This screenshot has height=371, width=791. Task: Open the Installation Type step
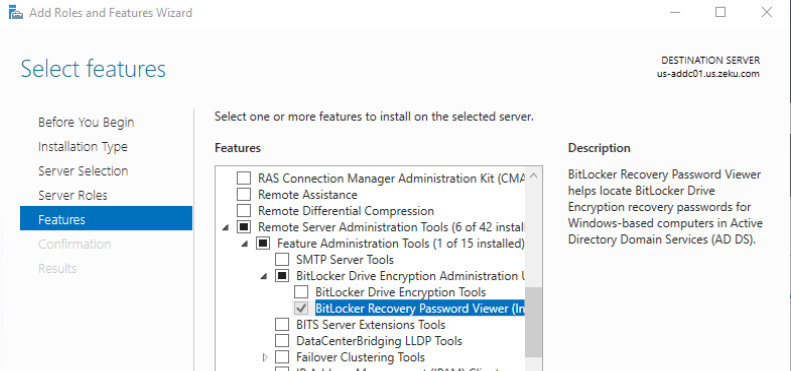(x=83, y=146)
